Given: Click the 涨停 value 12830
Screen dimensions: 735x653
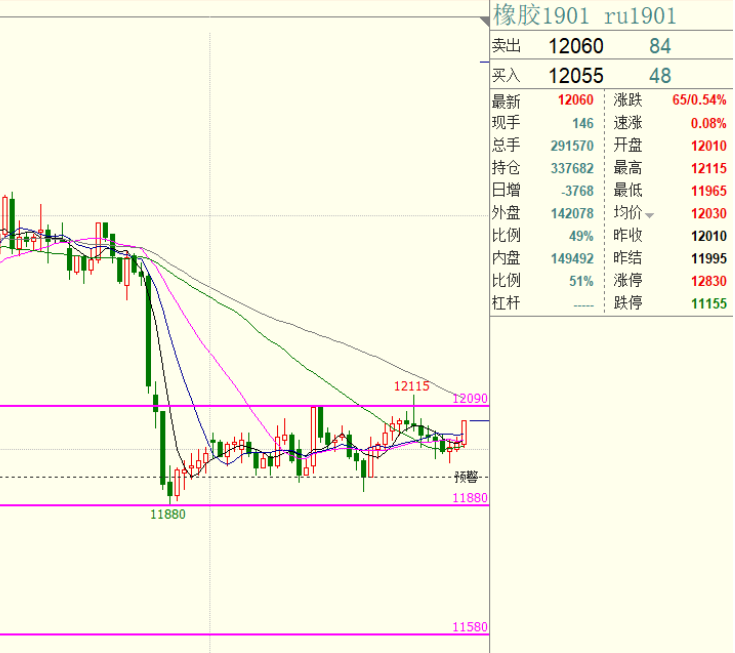Looking at the screenshot, I should click(x=709, y=281).
